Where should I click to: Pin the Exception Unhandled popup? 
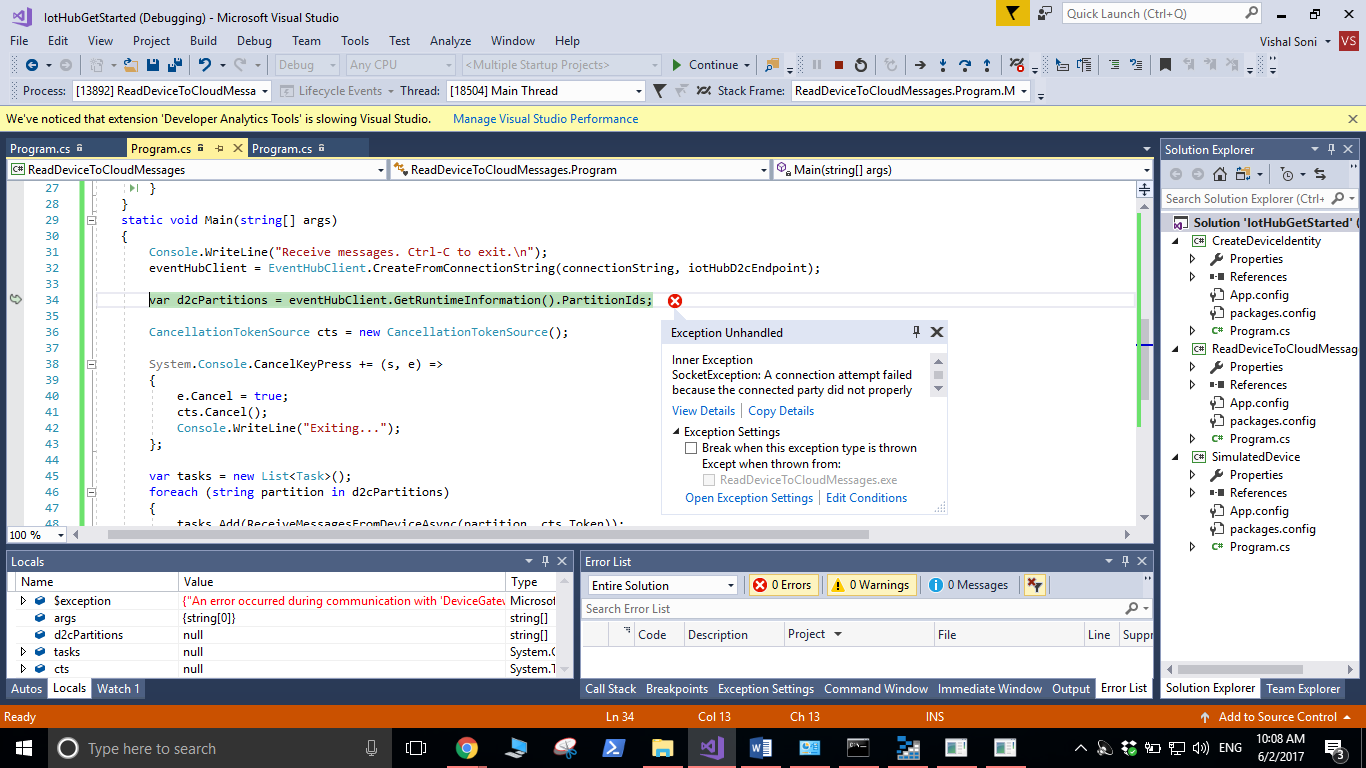(916, 332)
